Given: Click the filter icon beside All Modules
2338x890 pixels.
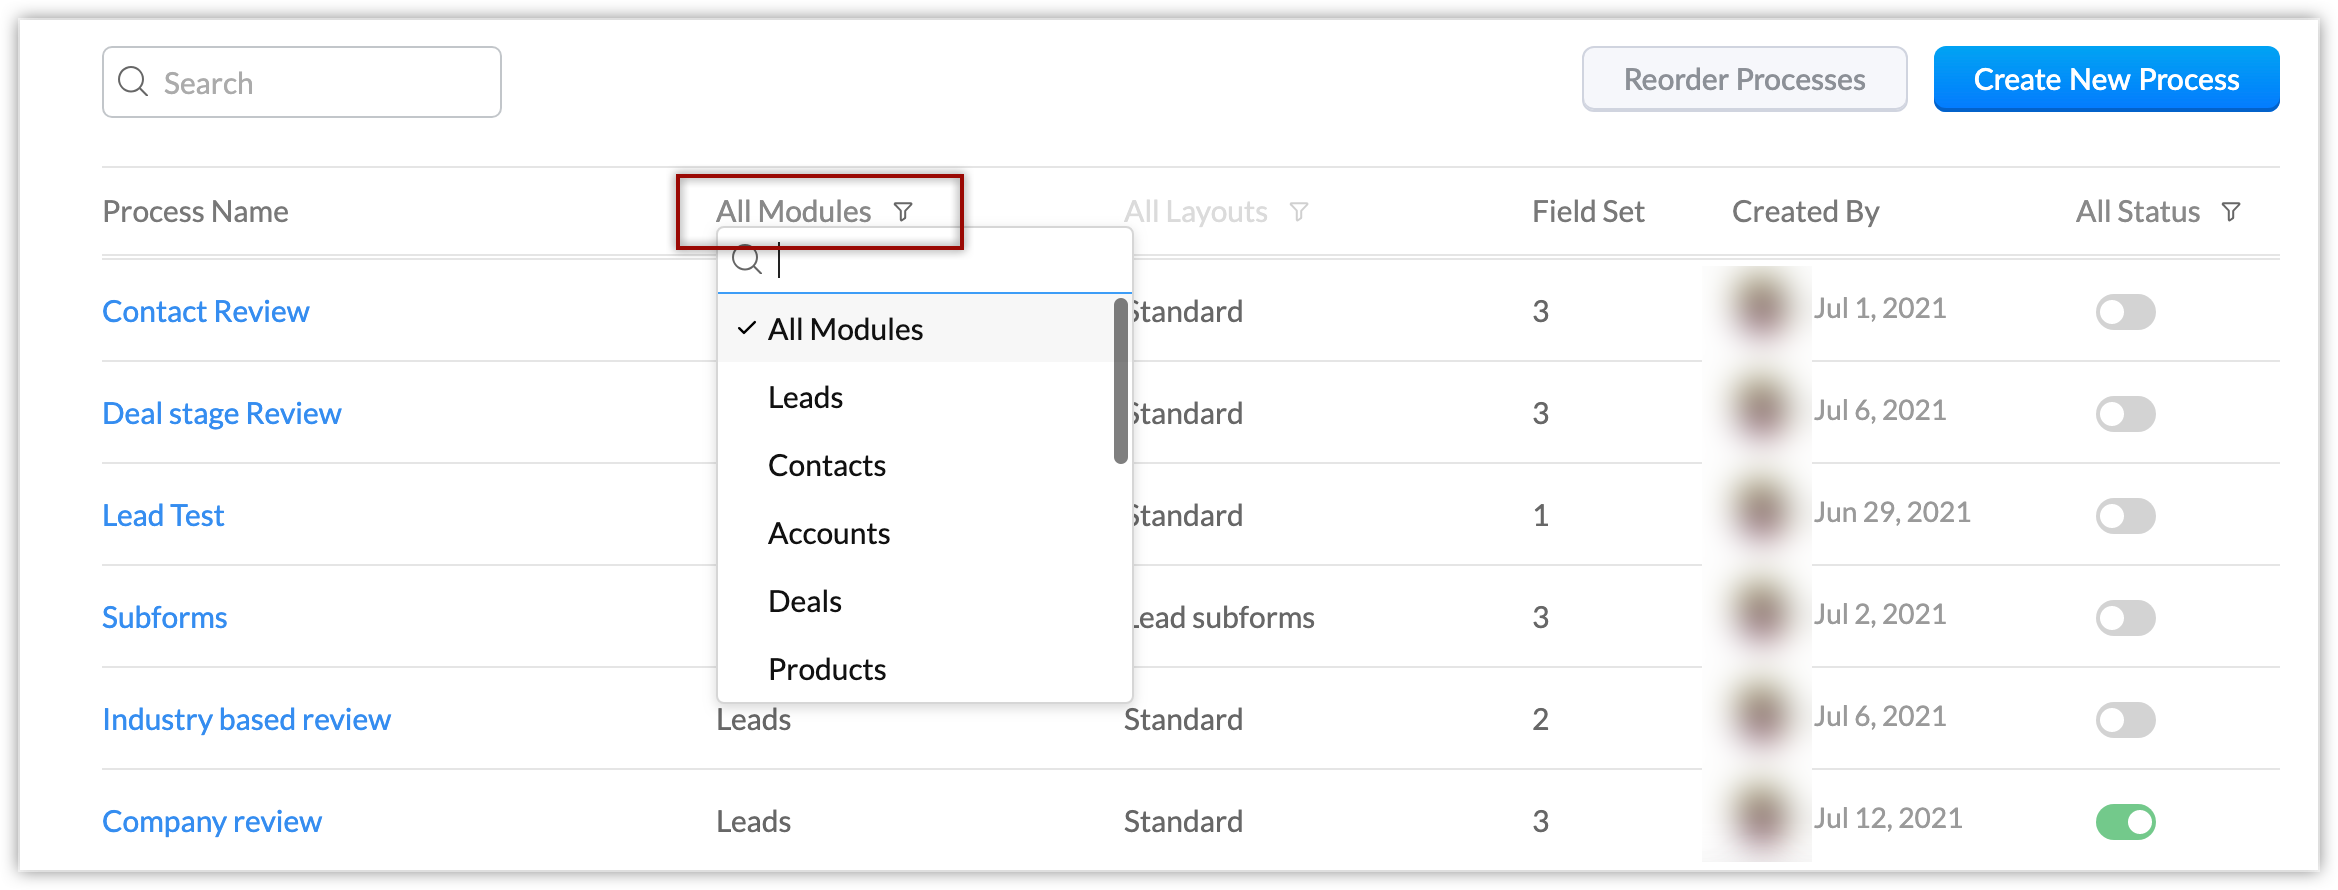Looking at the screenshot, I should pos(903,212).
